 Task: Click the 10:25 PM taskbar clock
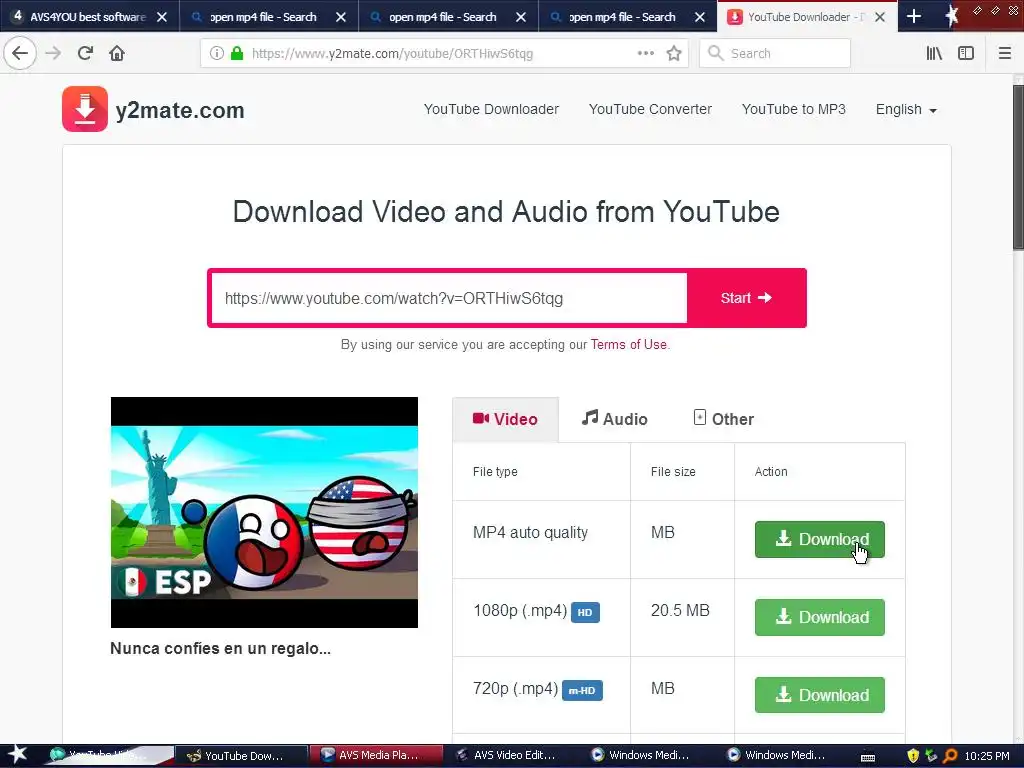tap(987, 756)
